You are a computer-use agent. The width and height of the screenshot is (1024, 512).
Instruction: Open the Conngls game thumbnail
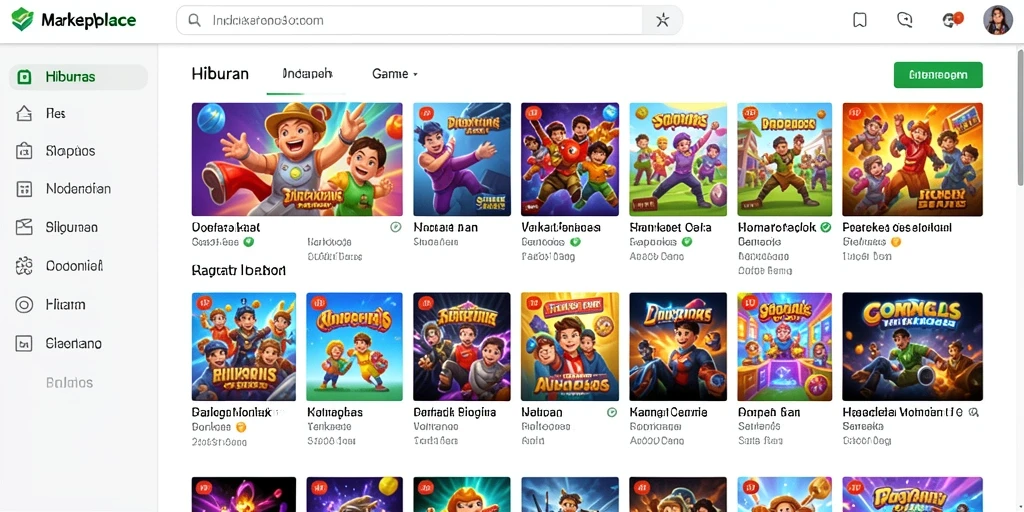click(x=912, y=347)
